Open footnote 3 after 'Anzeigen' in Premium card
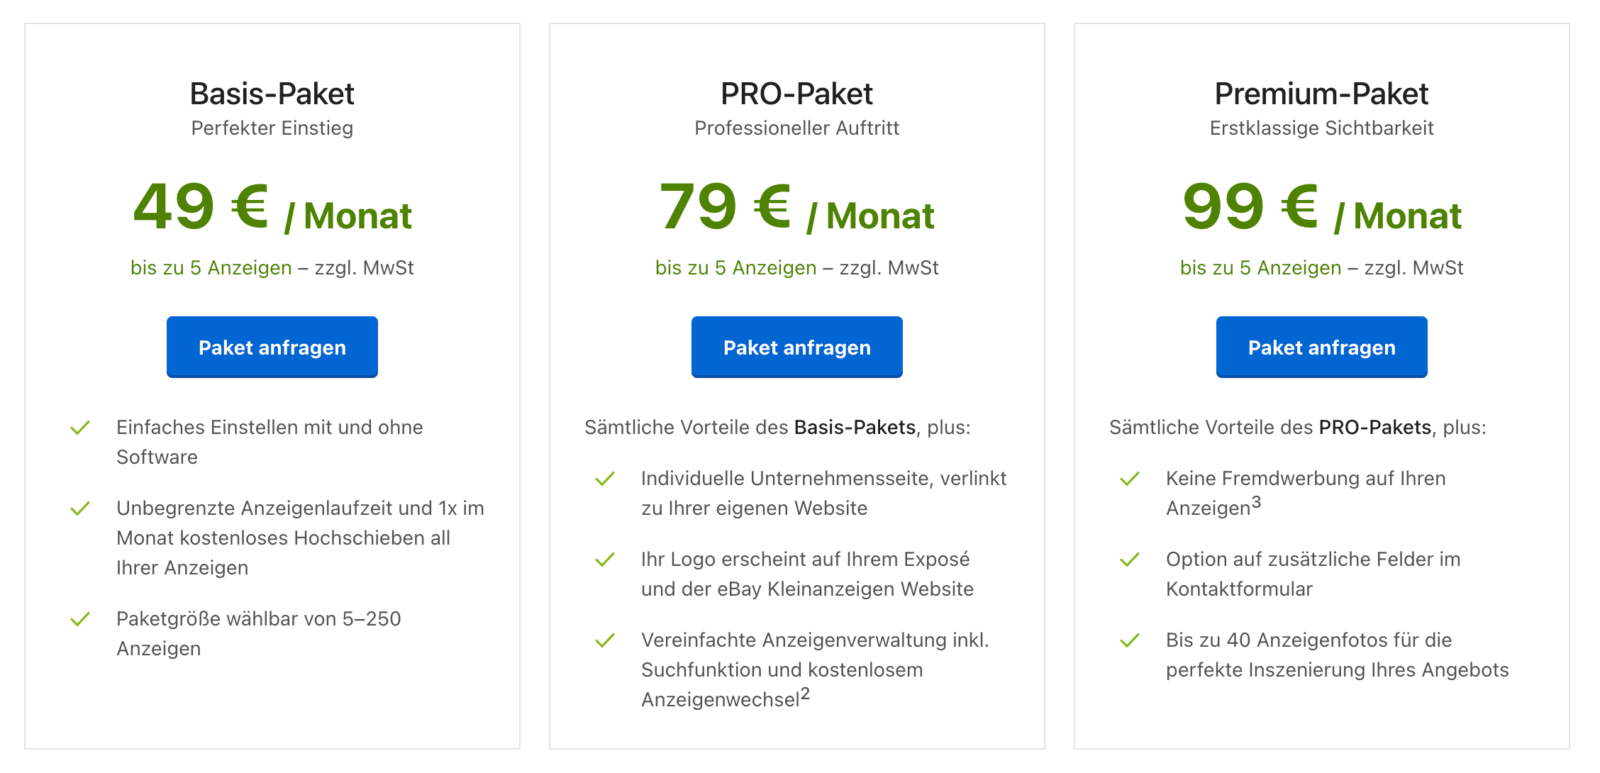 [1256, 502]
